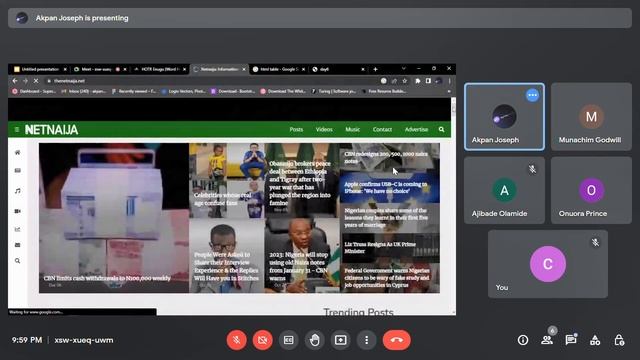Select Ajibade Olamide participant tile

(x=504, y=190)
